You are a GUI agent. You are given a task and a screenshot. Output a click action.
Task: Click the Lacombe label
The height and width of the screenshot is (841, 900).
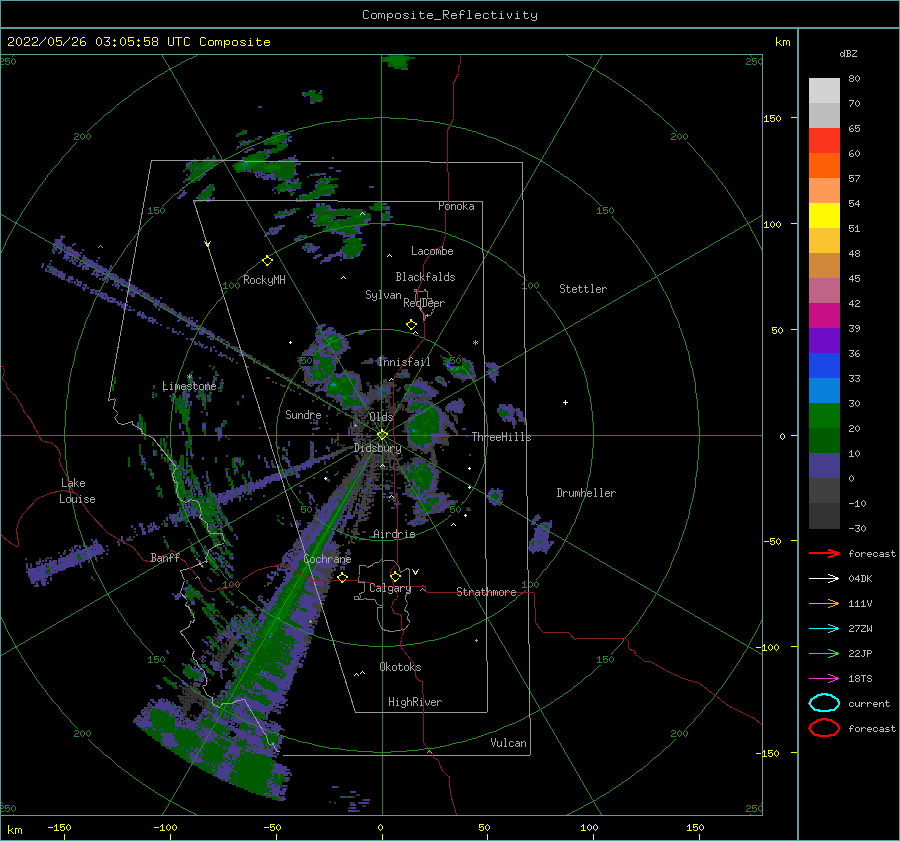click(432, 251)
